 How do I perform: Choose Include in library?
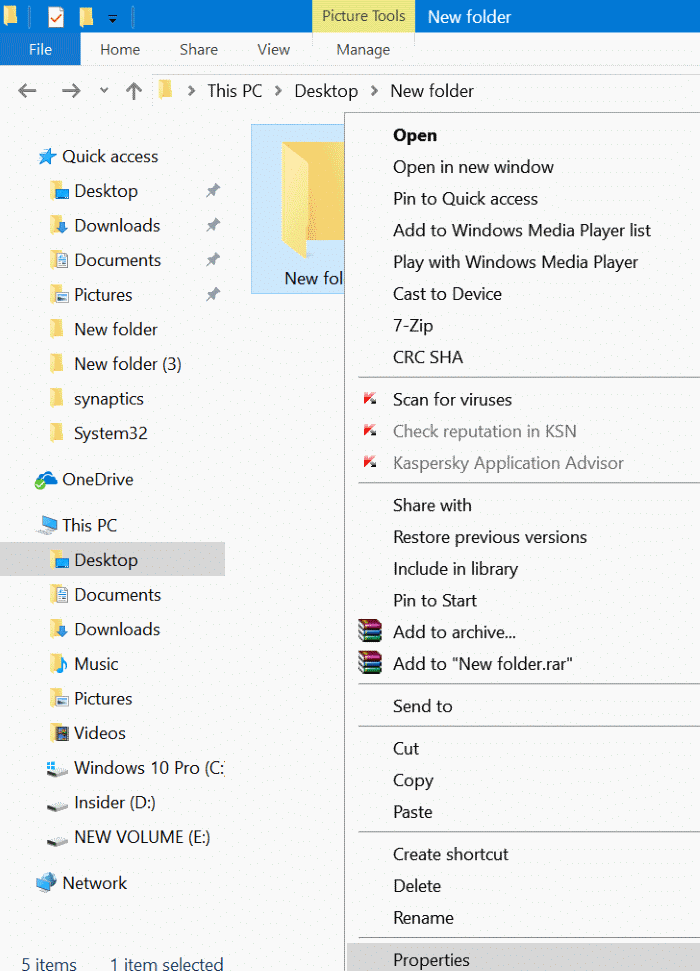[455, 568]
